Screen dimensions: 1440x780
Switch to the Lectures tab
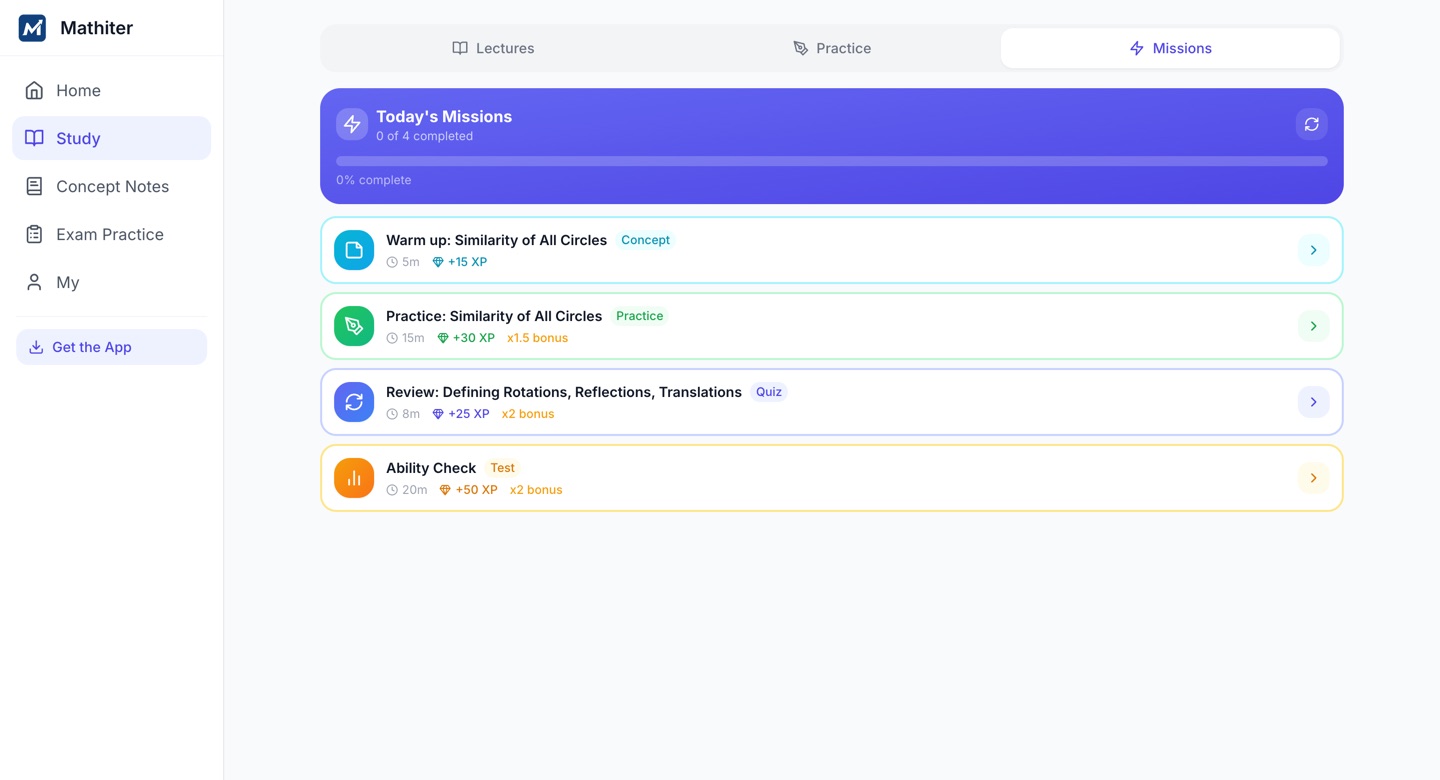click(x=493, y=48)
